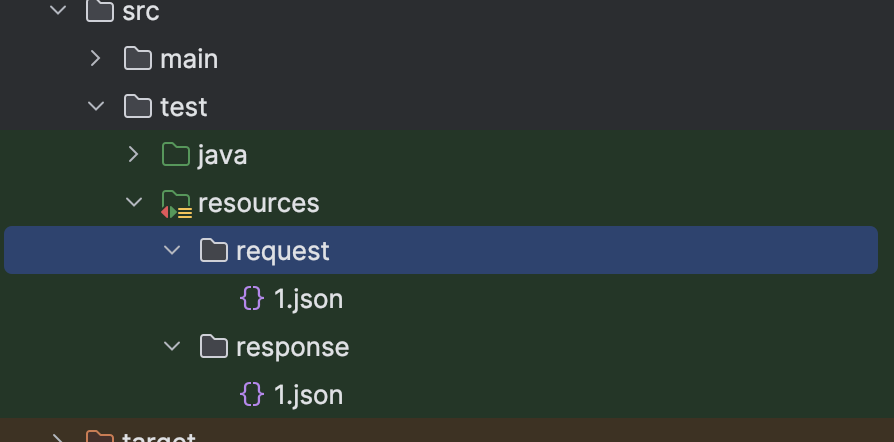Click the test folder icon
894x442 pixels.
[x=138, y=107]
